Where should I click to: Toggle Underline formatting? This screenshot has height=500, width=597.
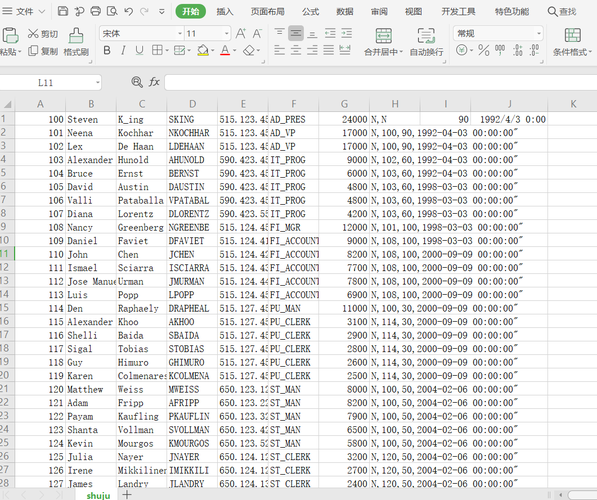[x=139, y=50]
